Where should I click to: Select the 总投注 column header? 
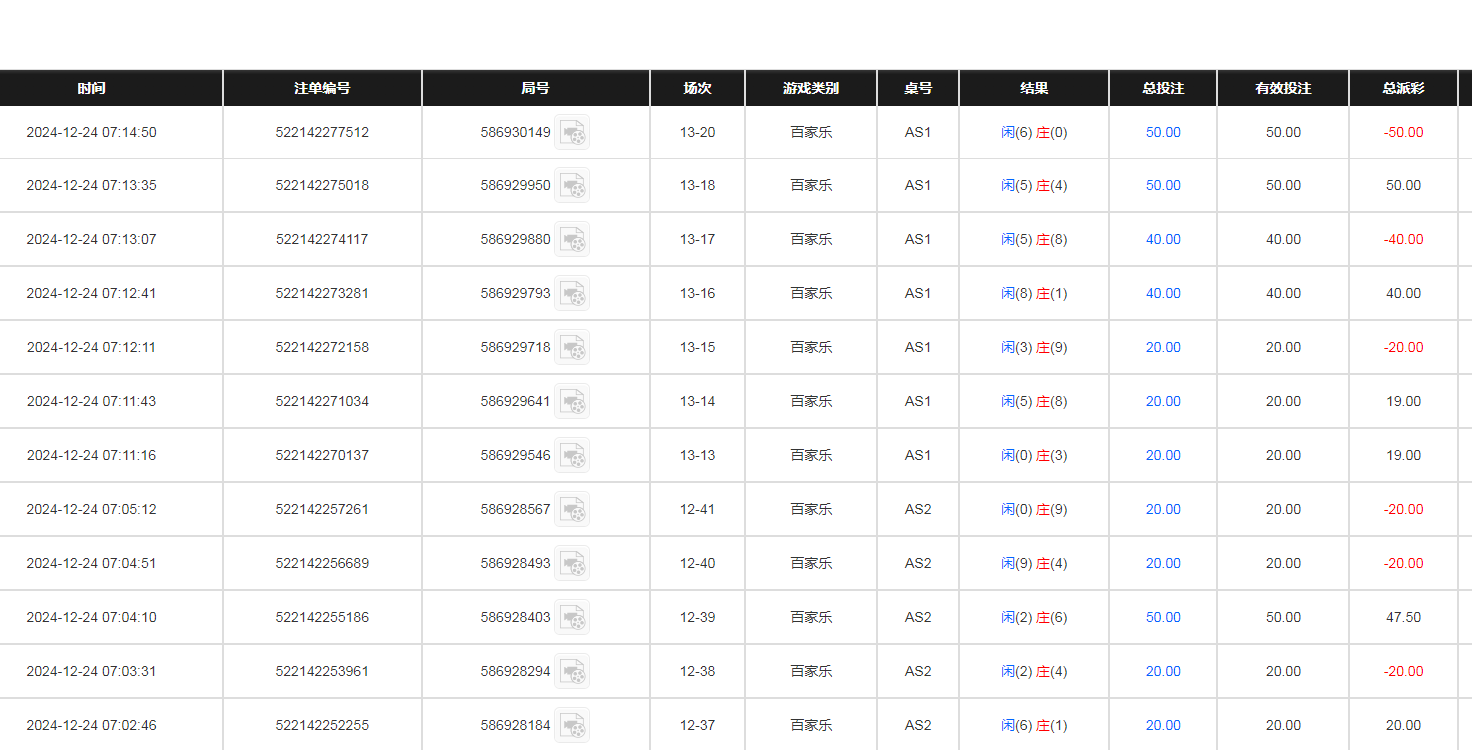point(1162,88)
